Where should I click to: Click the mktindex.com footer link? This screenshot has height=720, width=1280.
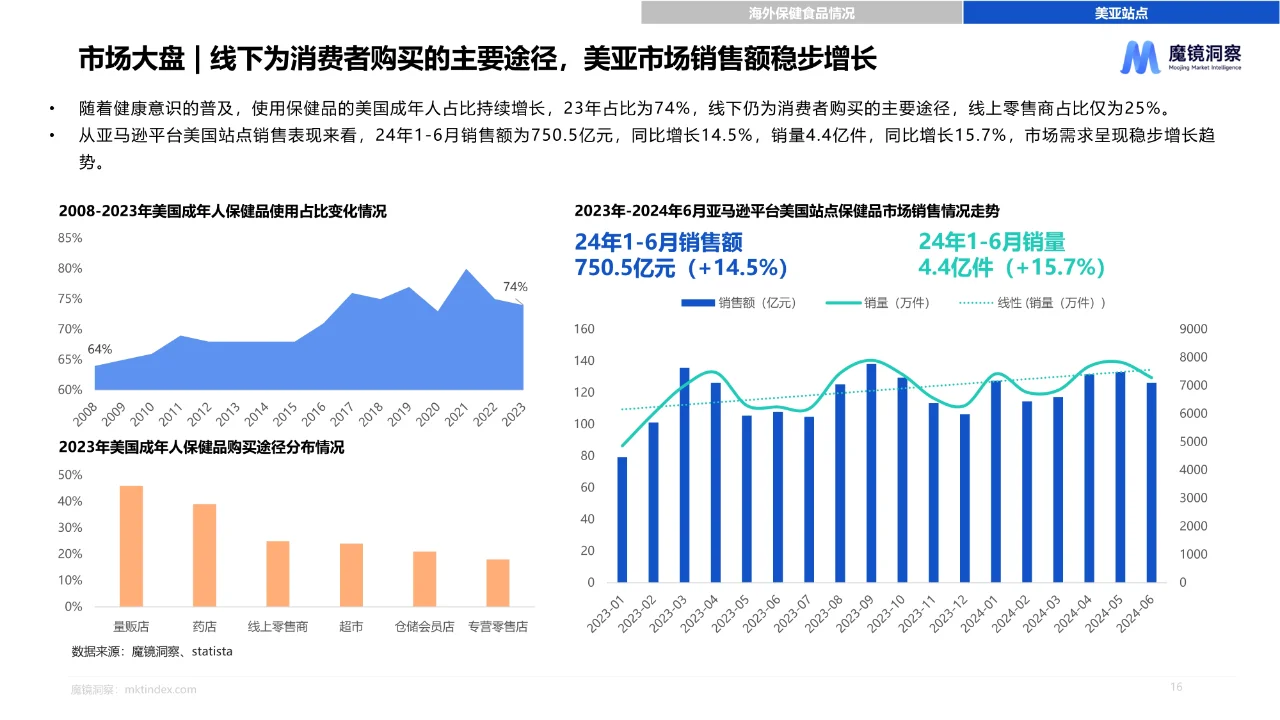click(161, 689)
